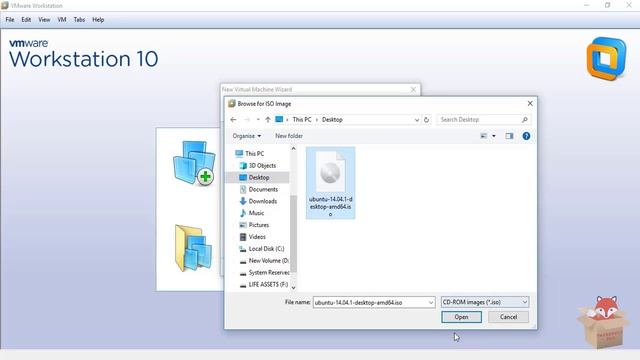Screen dimensions: 640x360
Task: Click the Open a Virtual Machine folder icon
Action: 193,248
